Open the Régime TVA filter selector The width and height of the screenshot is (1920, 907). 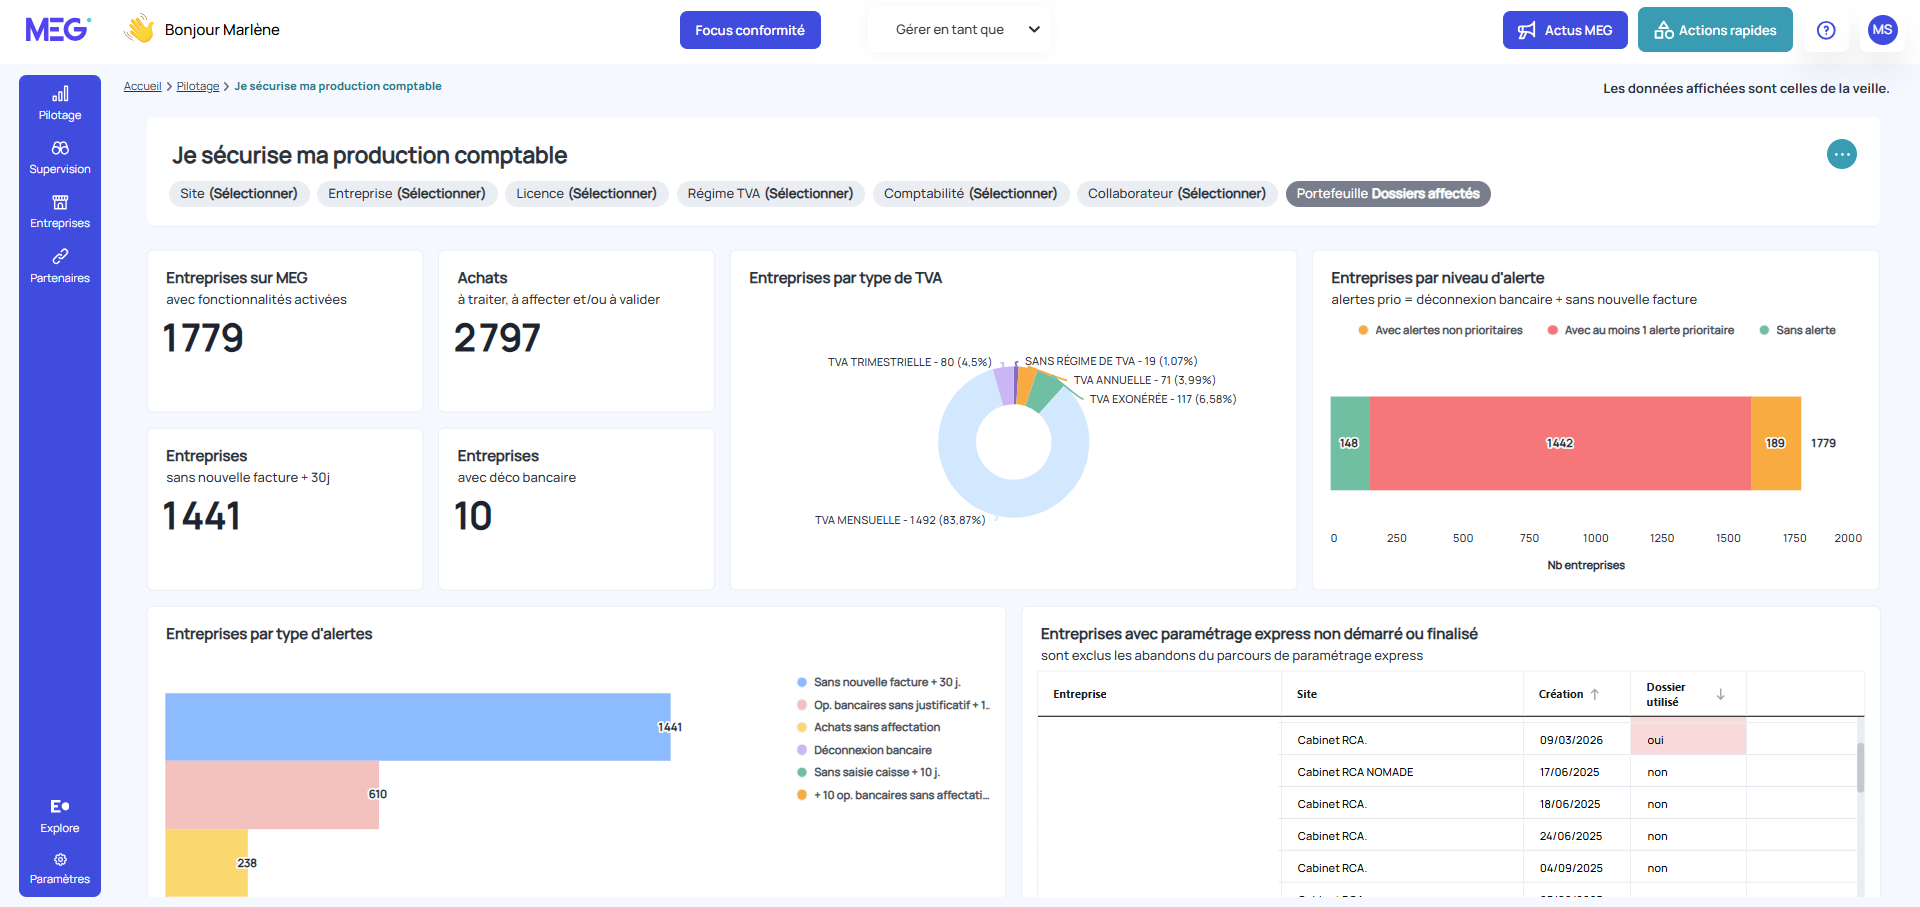coord(770,194)
